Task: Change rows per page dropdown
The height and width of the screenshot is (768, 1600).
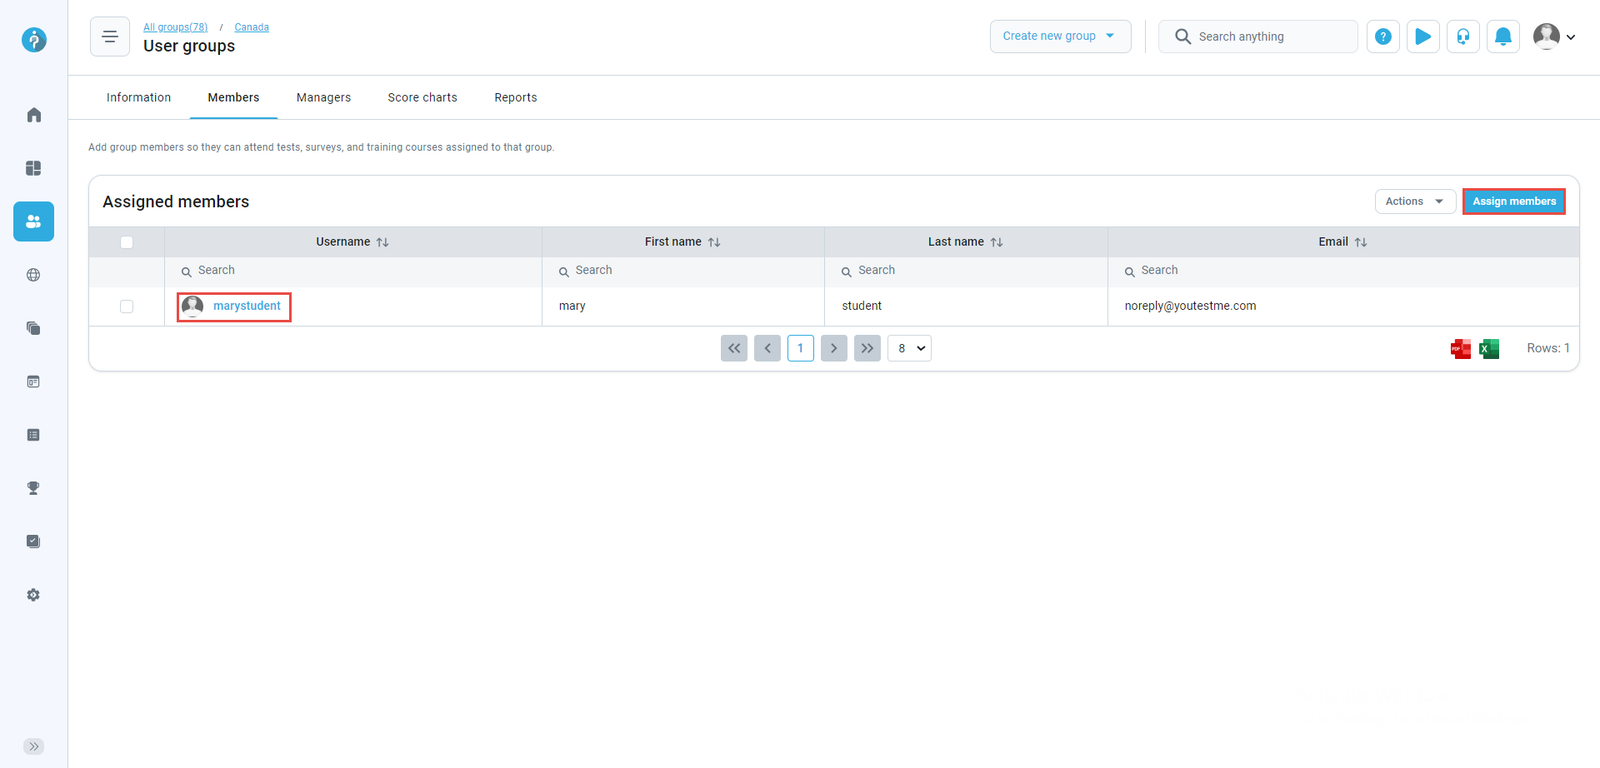Action: click(909, 348)
